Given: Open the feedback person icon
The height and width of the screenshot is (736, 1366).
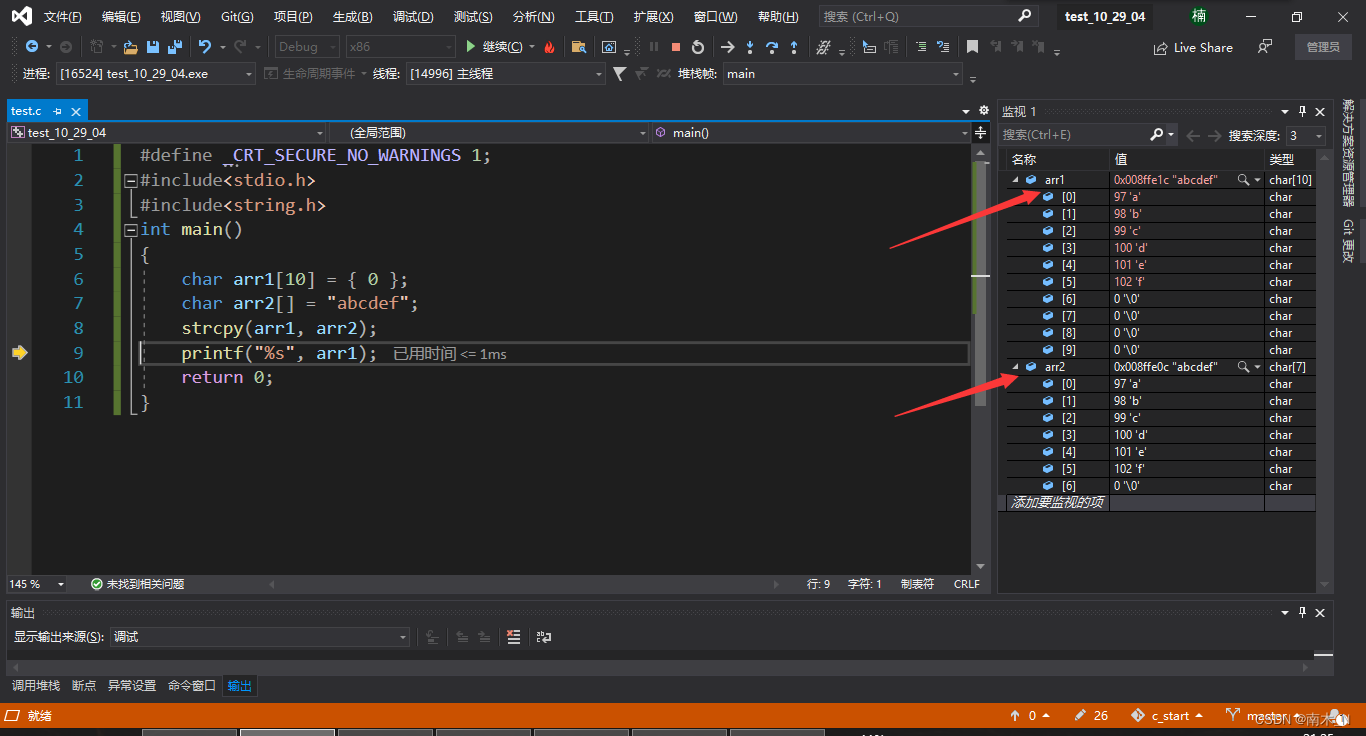Looking at the screenshot, I should (1265, 47).
